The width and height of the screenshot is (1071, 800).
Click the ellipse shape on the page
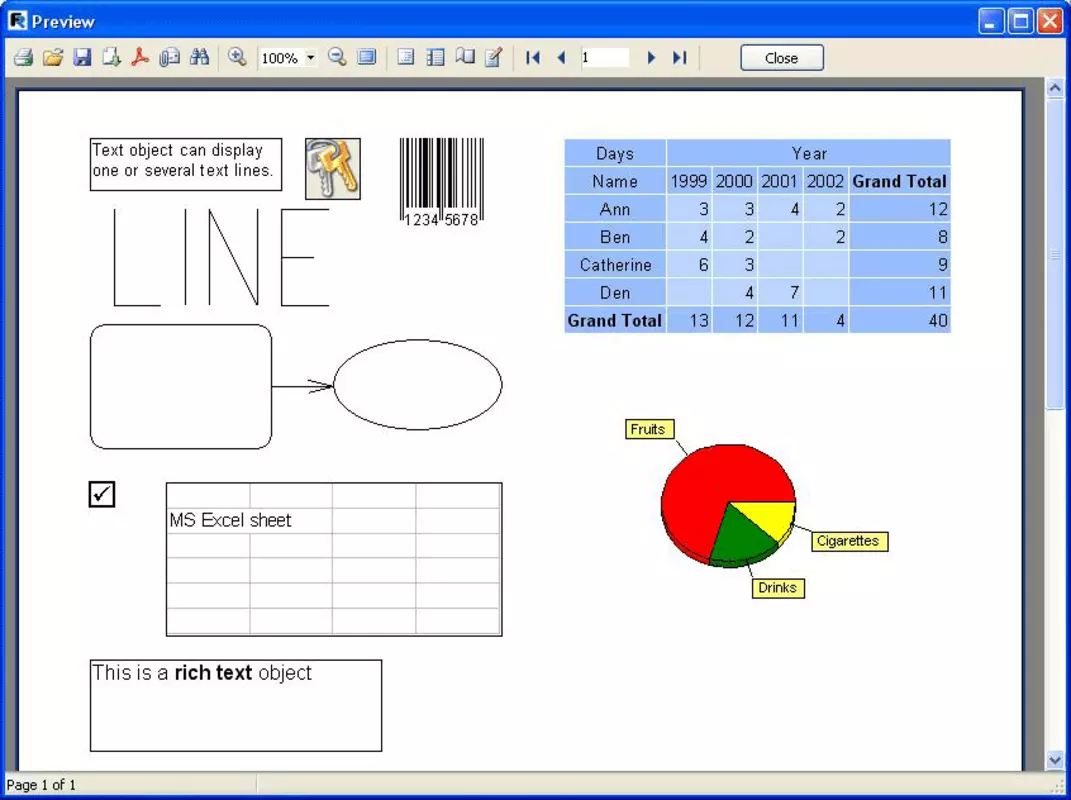pyautogui.click(x=417, y=385)
